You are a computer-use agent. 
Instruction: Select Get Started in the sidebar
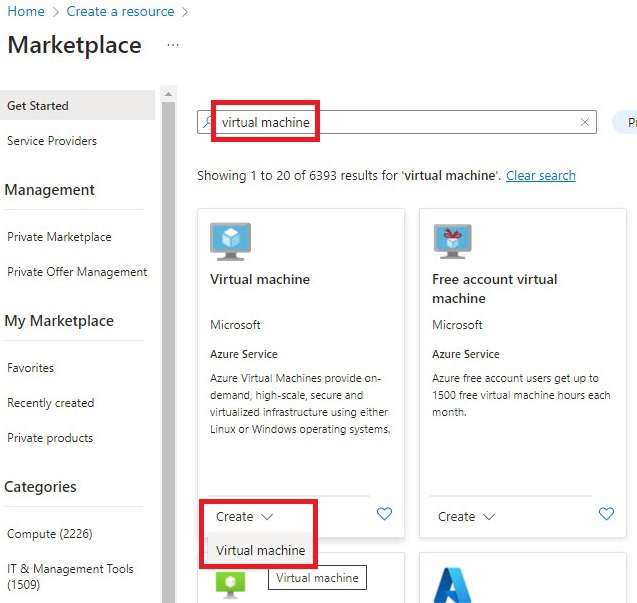pyautogui.click(x=77, y=106)
